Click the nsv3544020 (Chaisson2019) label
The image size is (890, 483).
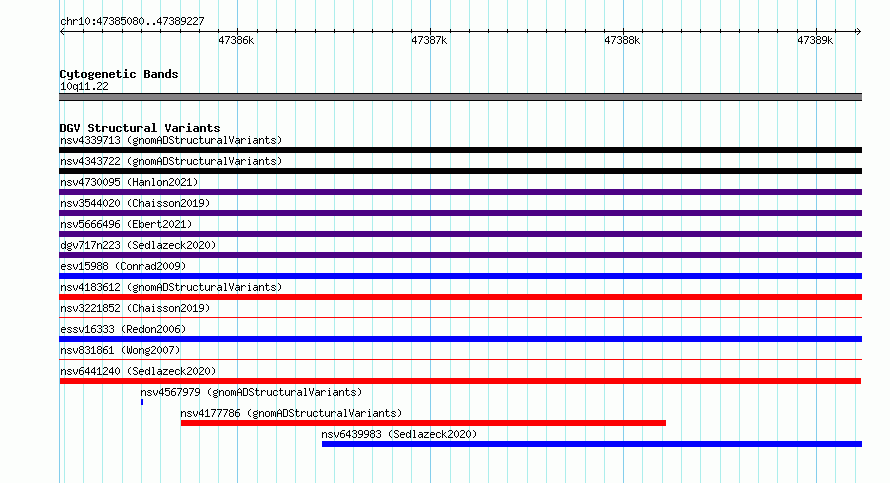(x=135, y=203)
